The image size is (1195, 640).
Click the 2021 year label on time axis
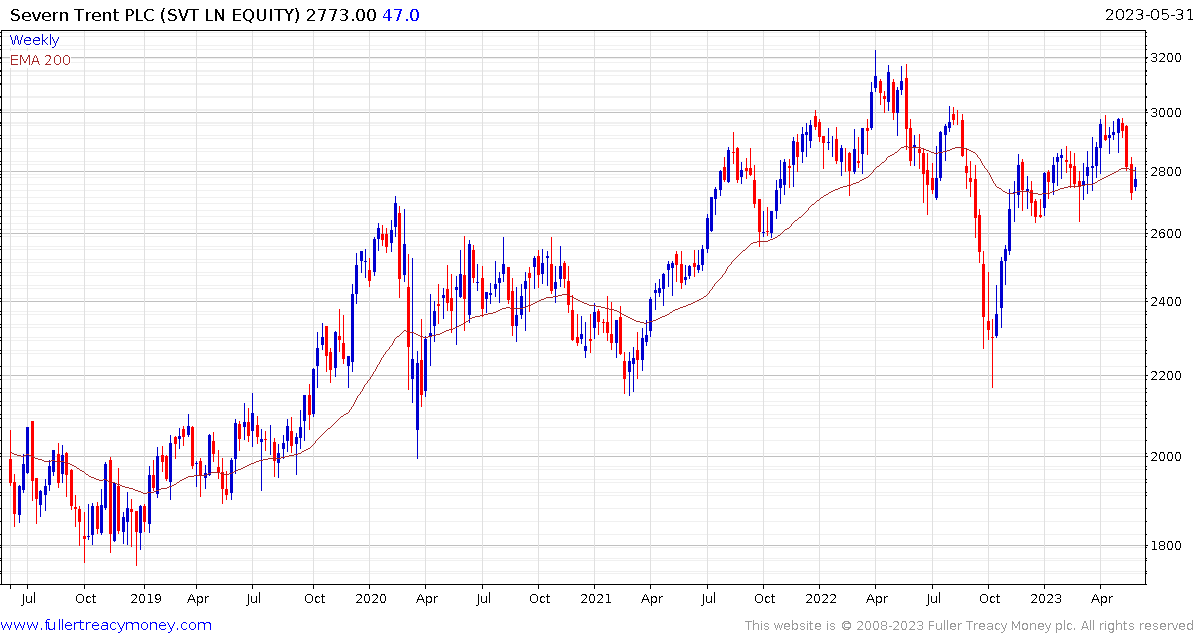click(x=594, y=600)
